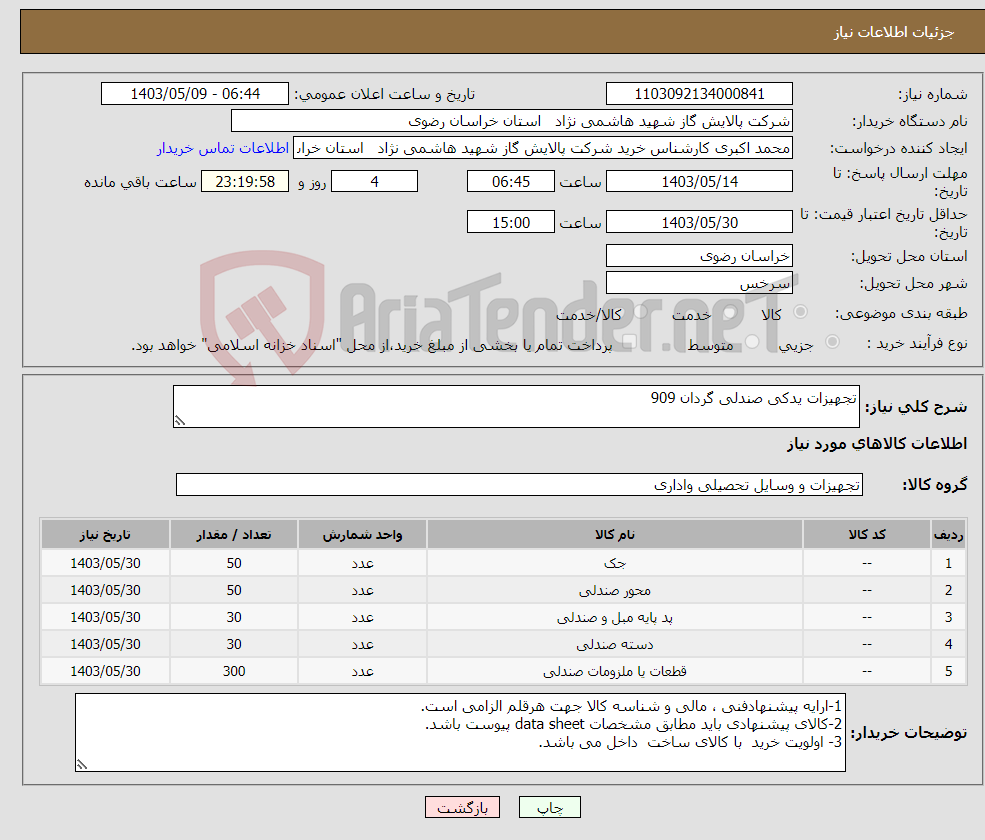Click the کد کالا column header

pyautogui.click(x=867, y=535)
